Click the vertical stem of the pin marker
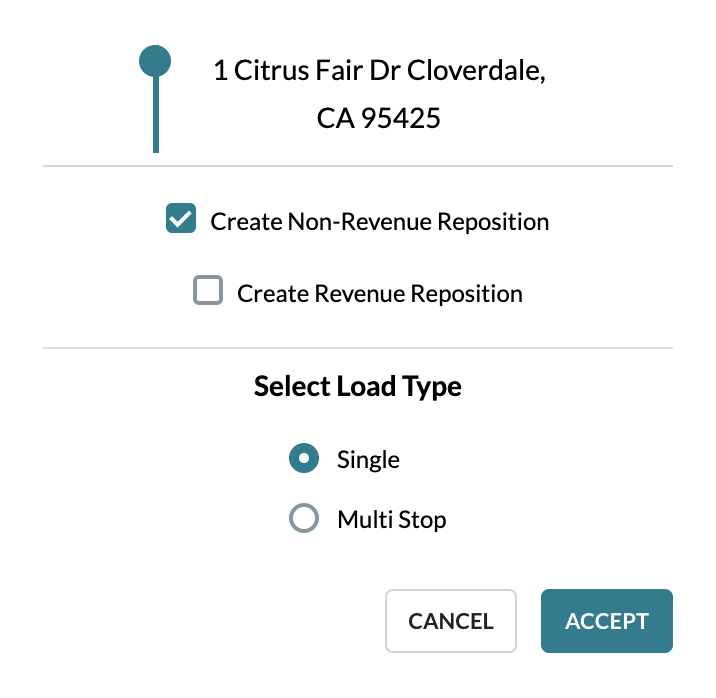Image resolution: width=716 pixels, height=698 pixels. (x=156, y=118)
